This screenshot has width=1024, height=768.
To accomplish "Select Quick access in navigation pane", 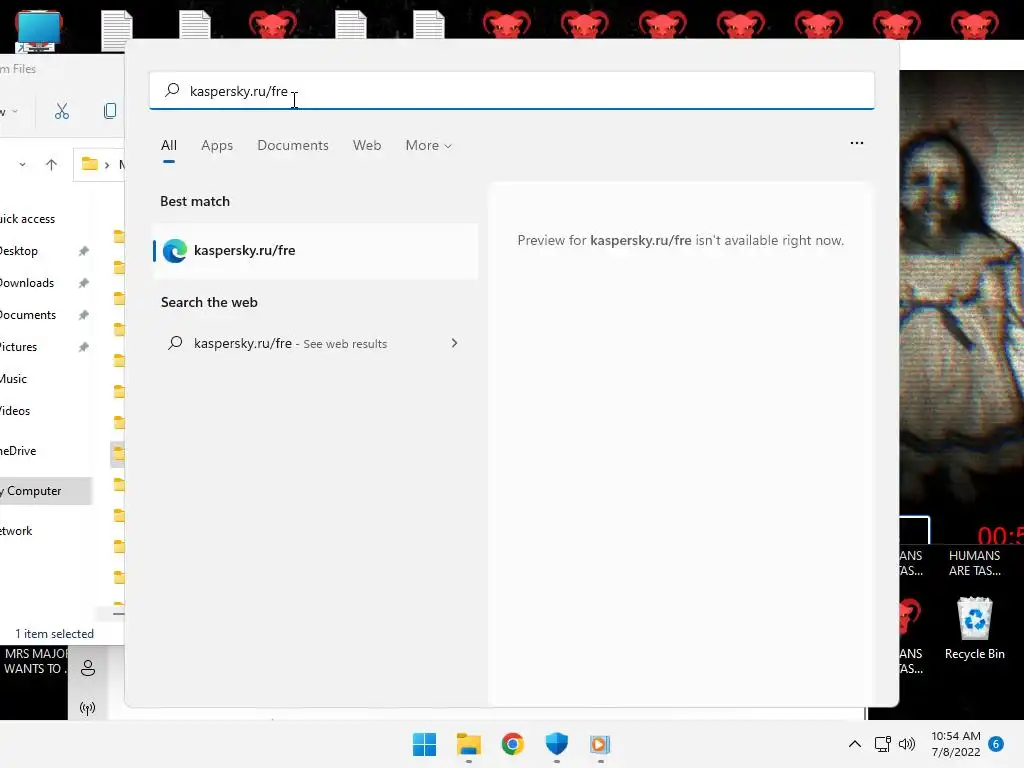I will point(27,219).
